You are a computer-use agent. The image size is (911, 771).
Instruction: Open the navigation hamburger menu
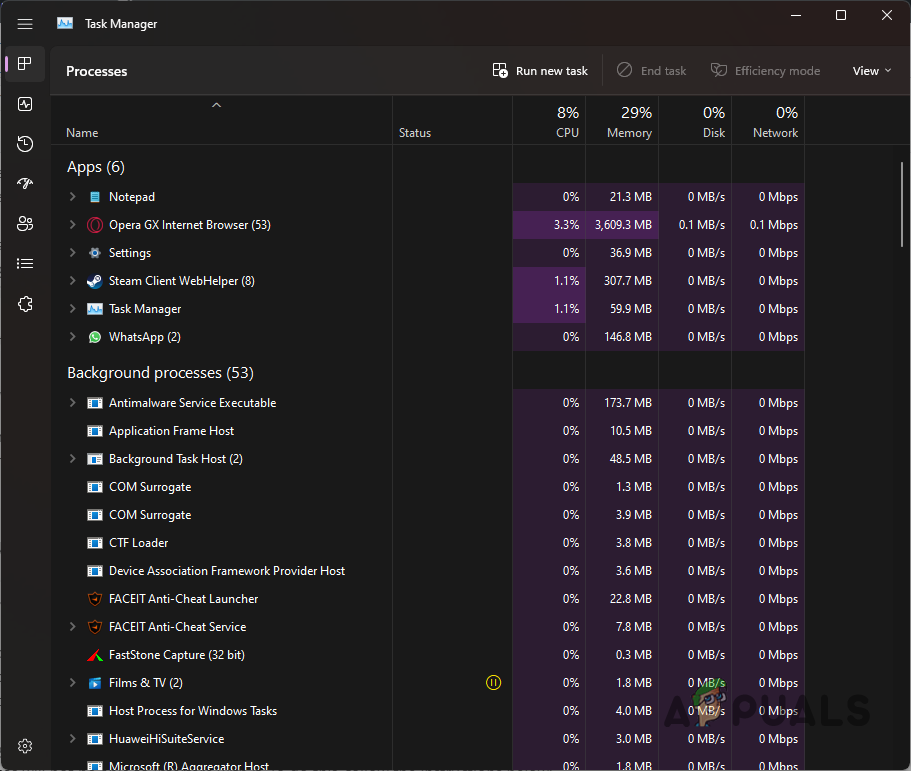[x=24, y=23]
